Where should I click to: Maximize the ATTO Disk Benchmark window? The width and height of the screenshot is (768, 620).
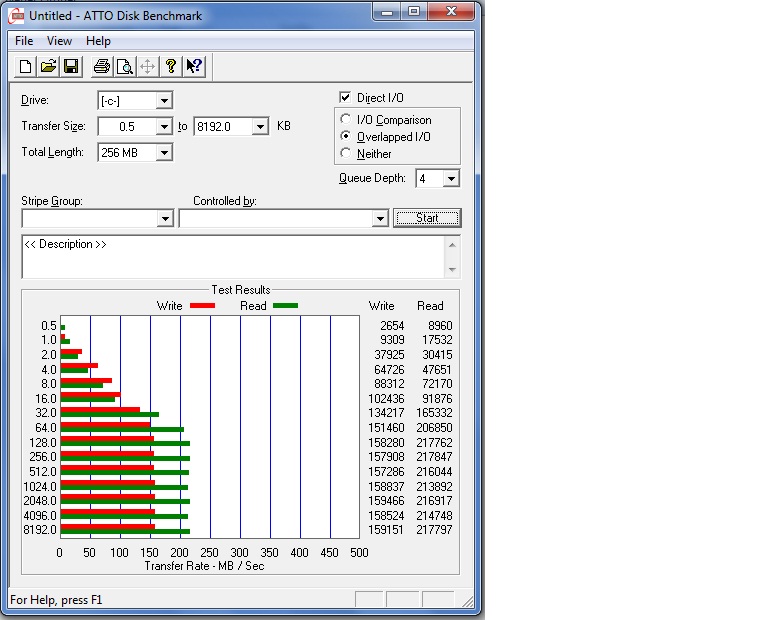point(413,12)
